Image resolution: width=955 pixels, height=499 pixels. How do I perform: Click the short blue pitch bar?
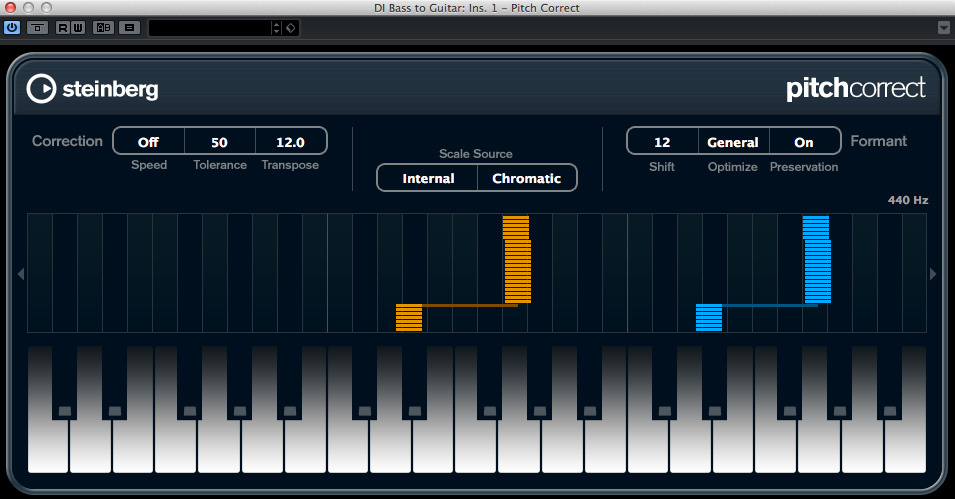(x=709, y=317)
